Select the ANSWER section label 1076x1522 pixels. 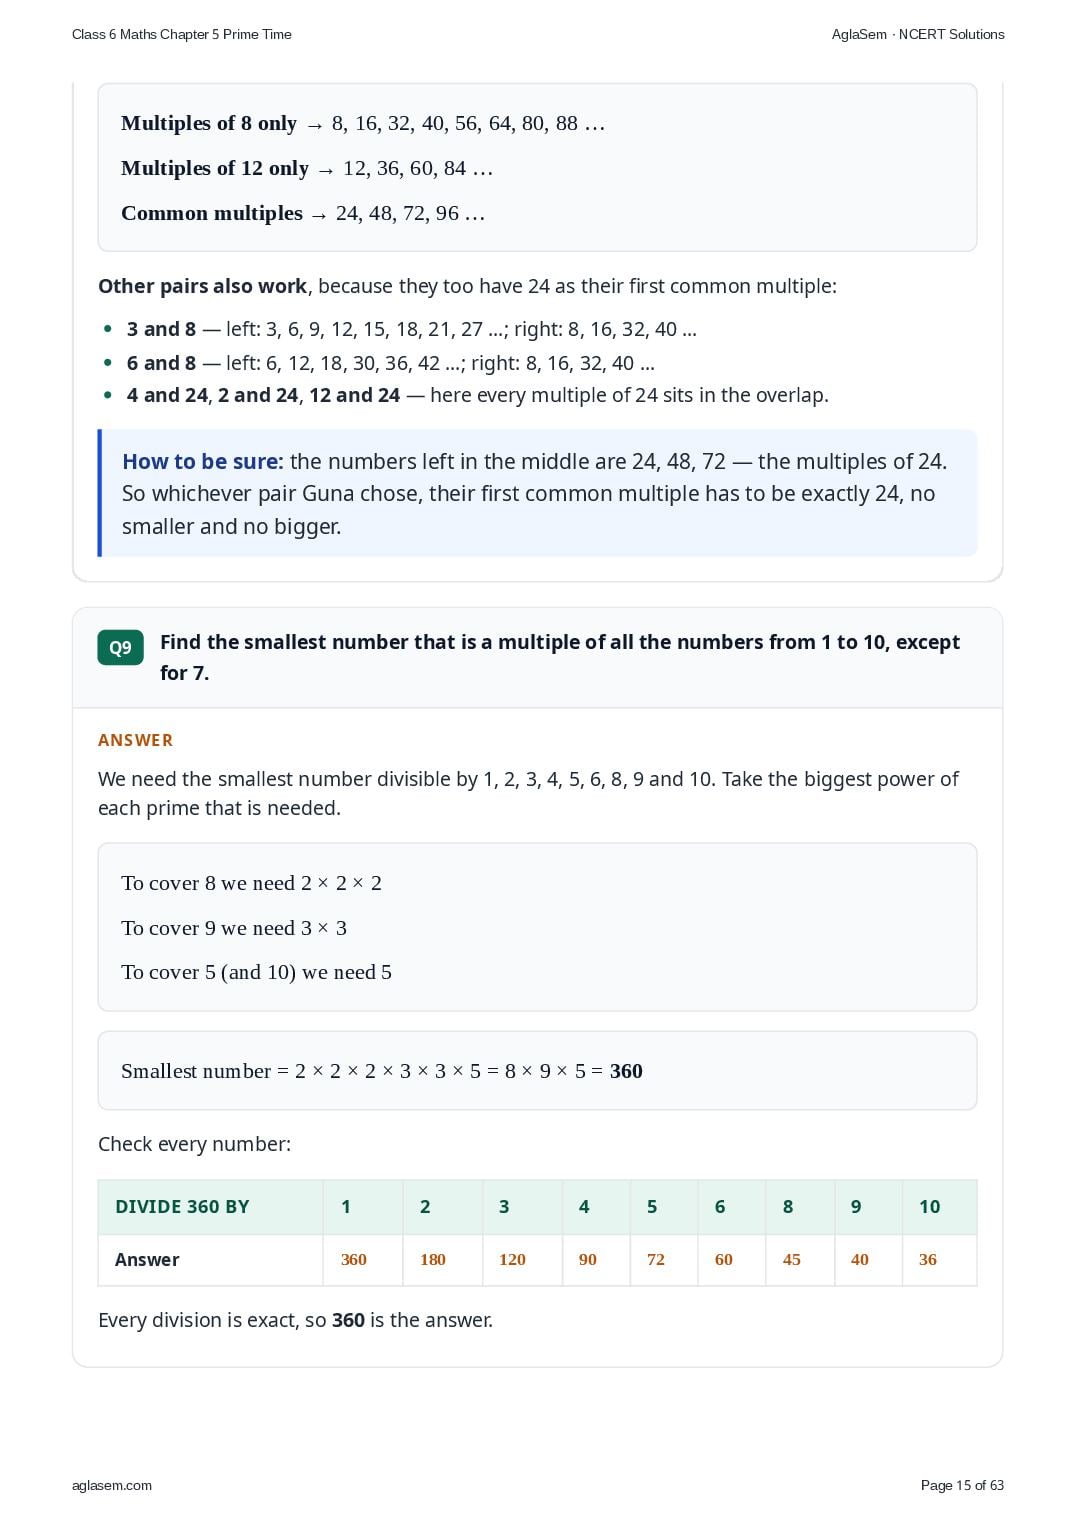(x=135, y=740)
